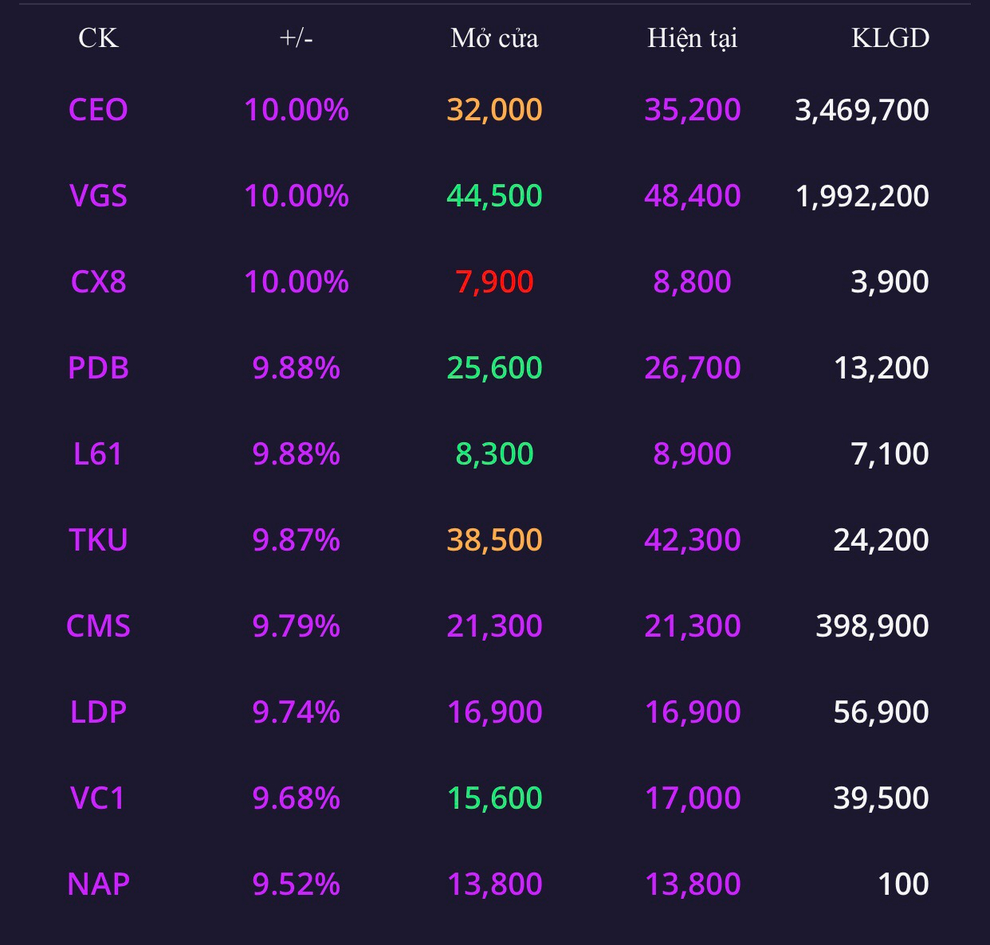Click TKU percent change 9.87%
The width and height of the screenshot is (990, 945).
click(x=296, y=540)
